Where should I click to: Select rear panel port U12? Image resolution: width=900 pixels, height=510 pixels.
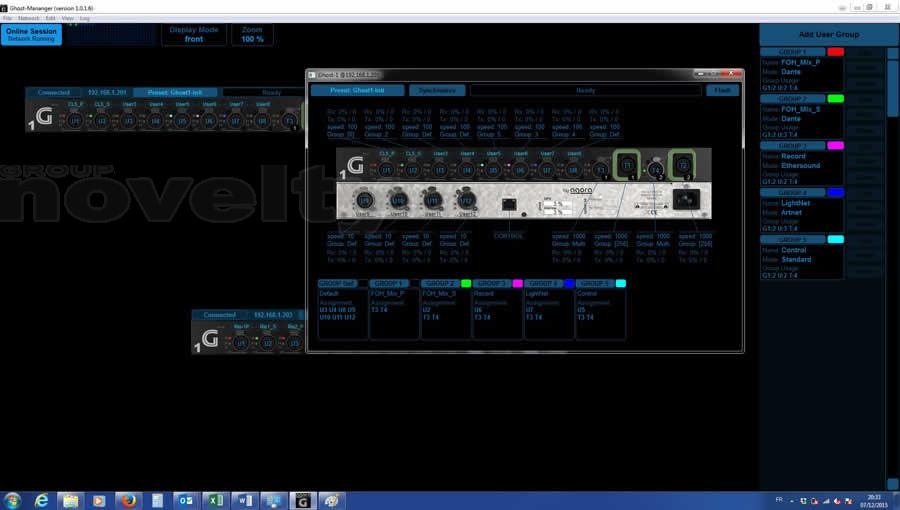click(x=464, y=200)
